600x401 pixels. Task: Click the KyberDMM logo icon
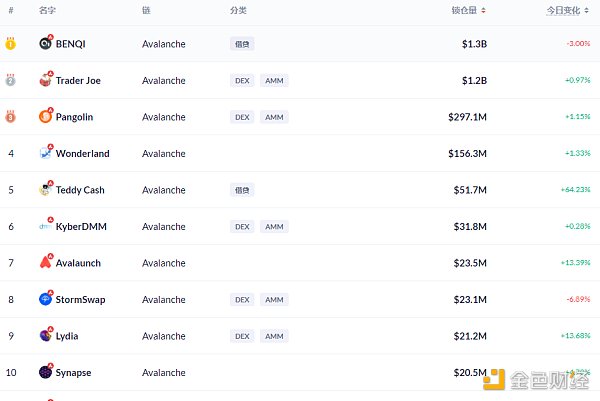pos(45,227)
